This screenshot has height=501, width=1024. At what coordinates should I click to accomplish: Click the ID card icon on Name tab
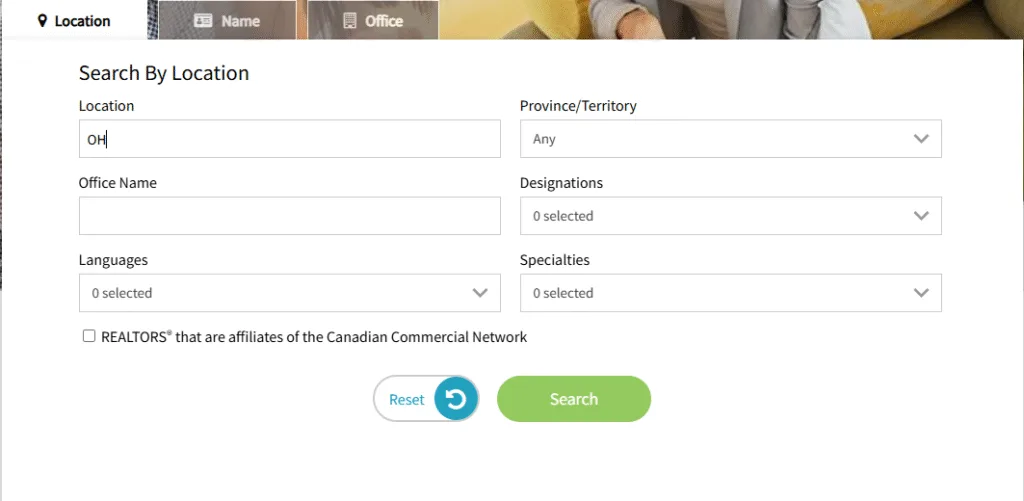click(203, 20)
